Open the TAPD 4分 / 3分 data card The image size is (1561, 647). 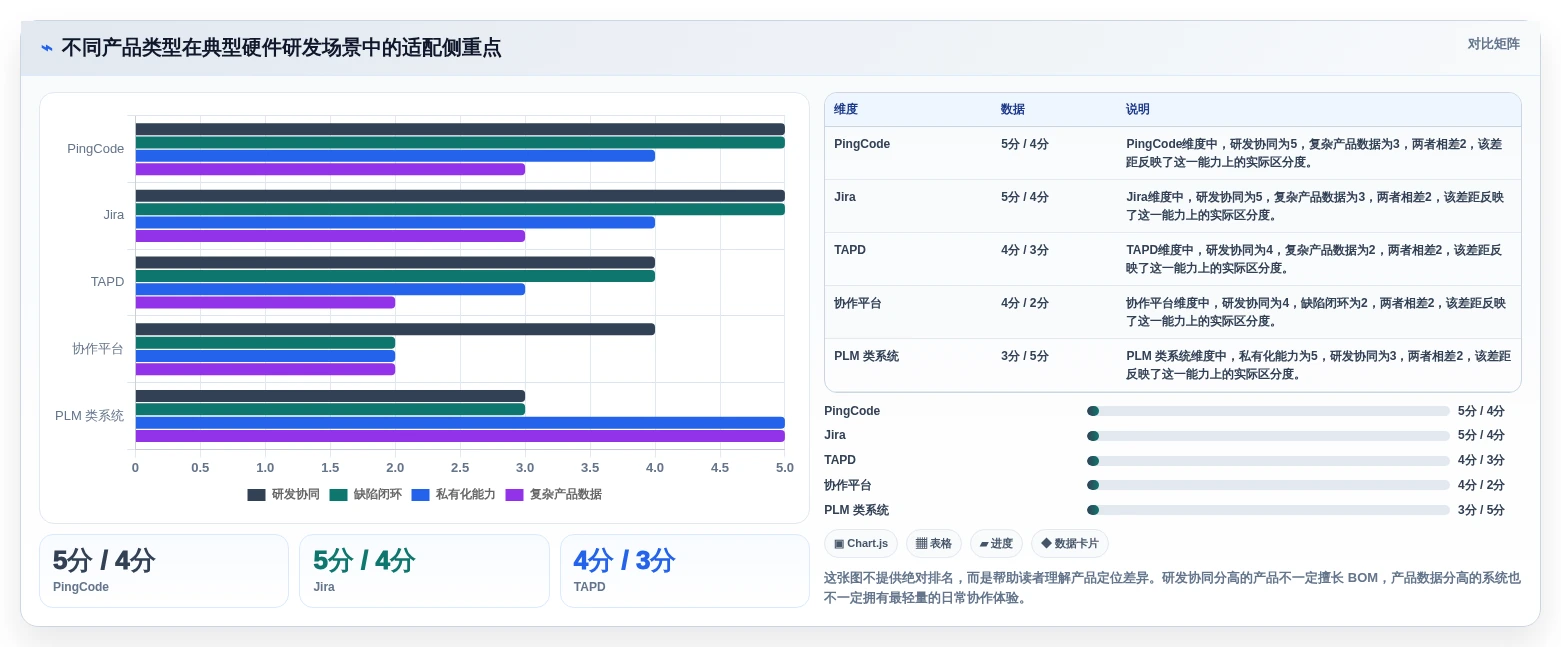coord(685,571)
